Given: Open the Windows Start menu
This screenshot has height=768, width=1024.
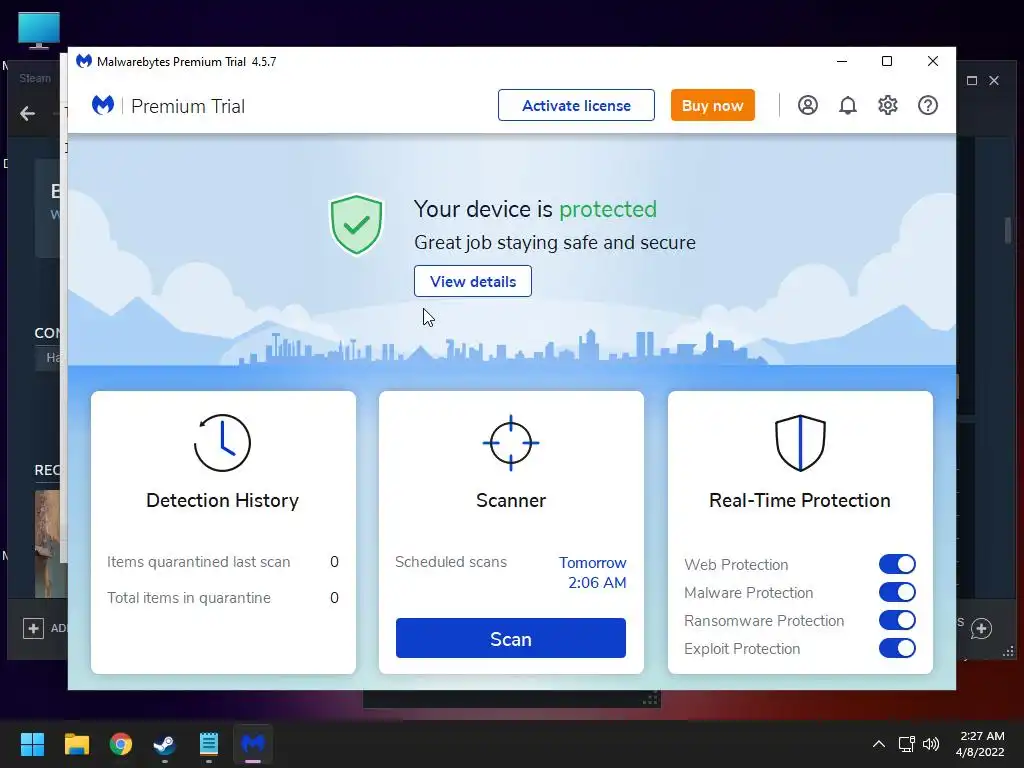Looking at the screenshot, I should click(x=32, y=744).
